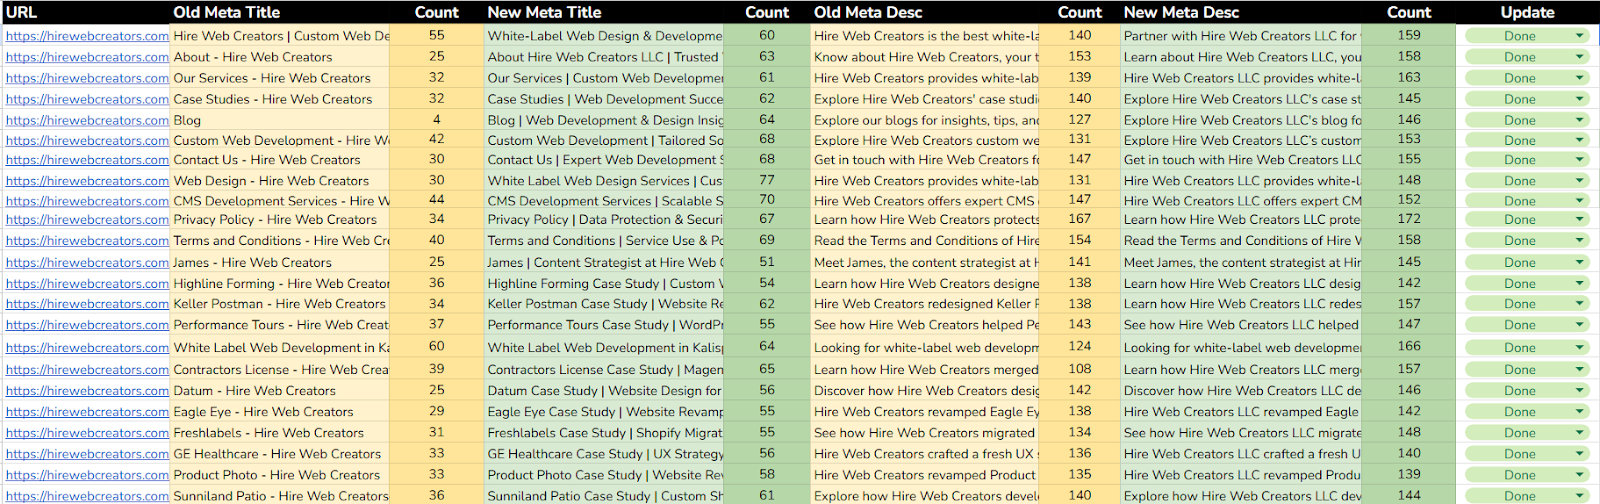The height and width of the screenshot is (504, 1600).
Task: Click the Update column header
Action: 1527,12
